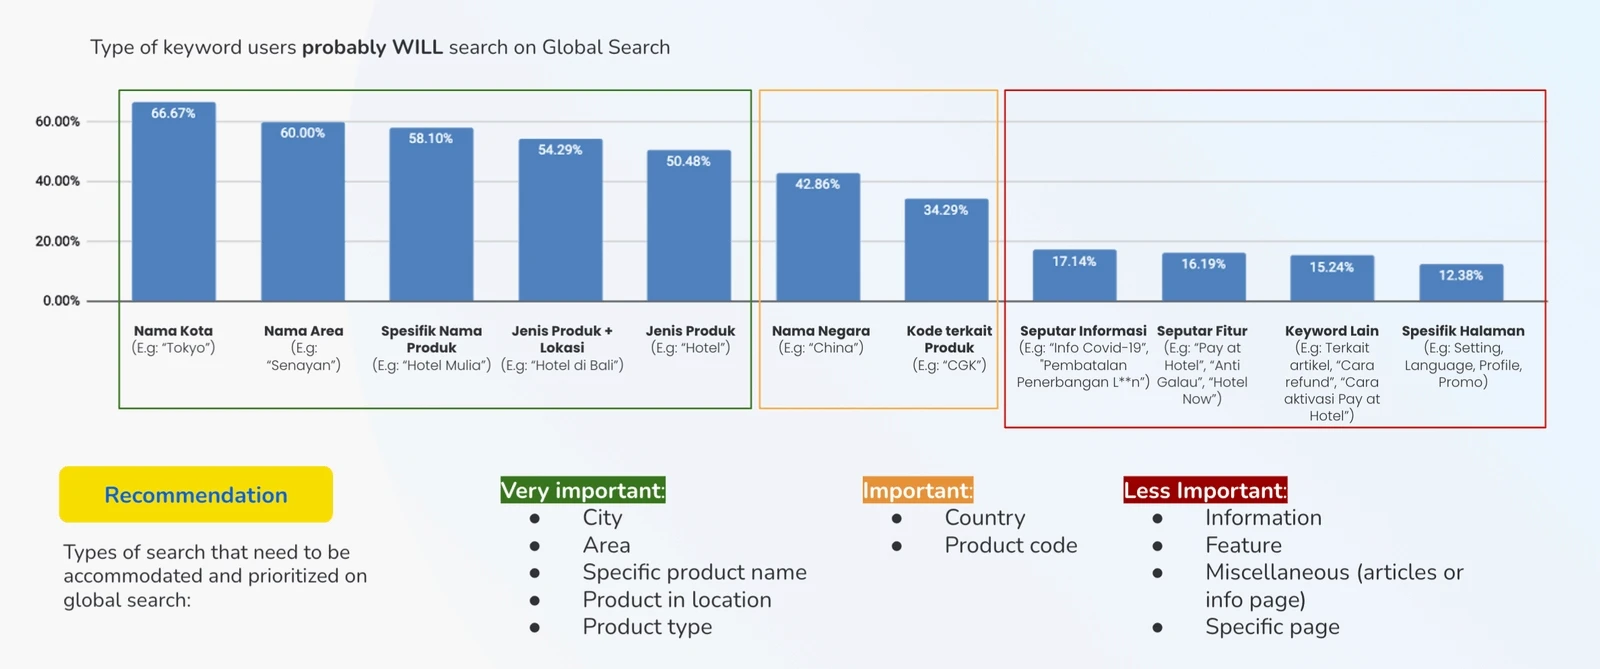Click the 'City' bullet item
The height and width of the screenshot is (669, 1600).
(603, 518)
